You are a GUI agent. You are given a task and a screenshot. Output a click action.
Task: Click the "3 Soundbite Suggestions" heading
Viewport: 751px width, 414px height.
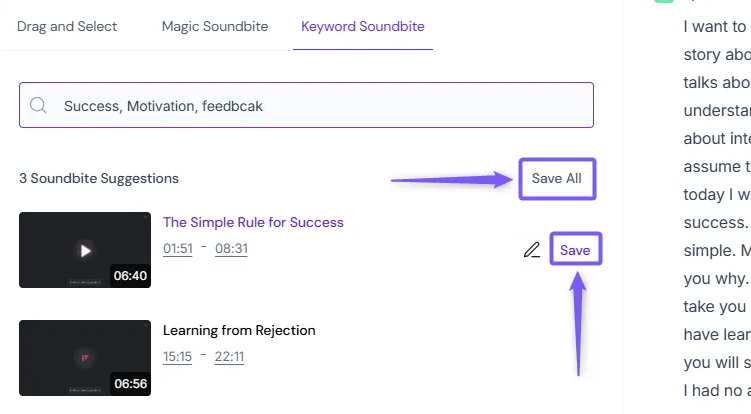point(99,179)
